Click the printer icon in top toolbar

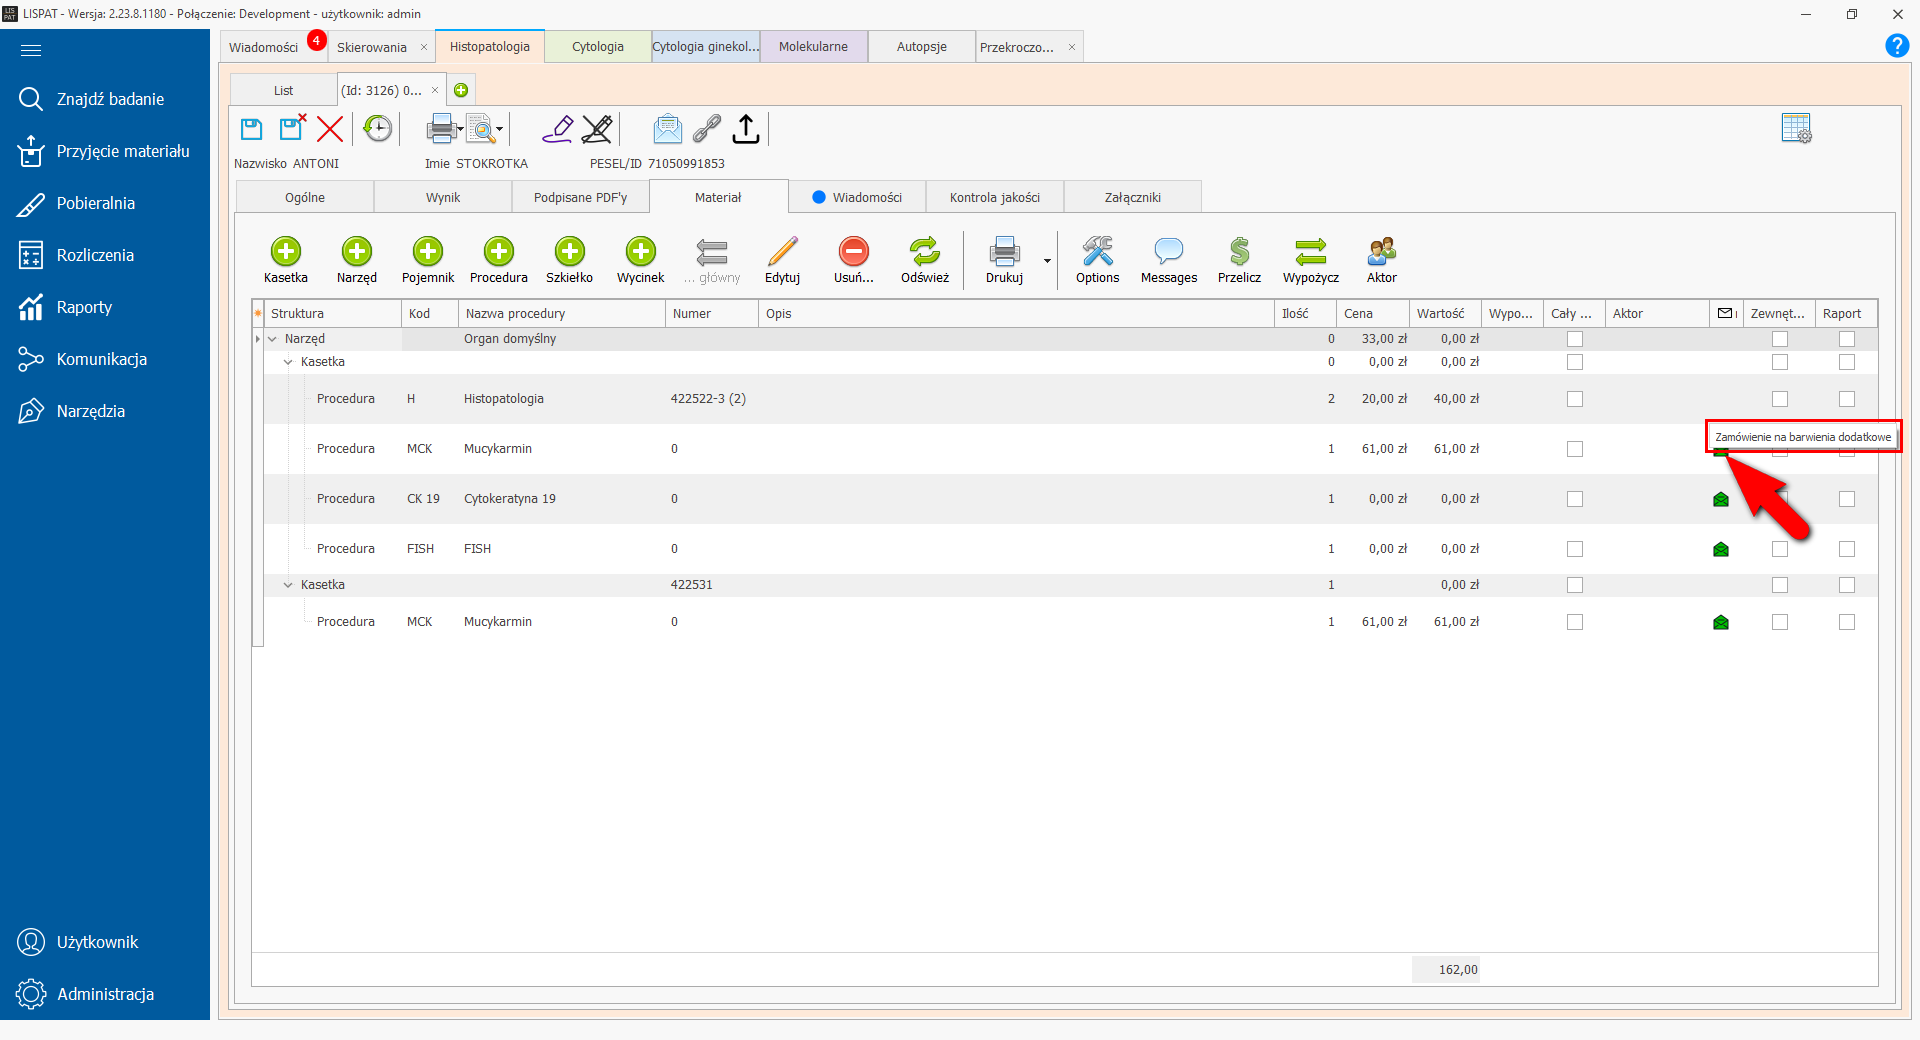pos(440,129)
